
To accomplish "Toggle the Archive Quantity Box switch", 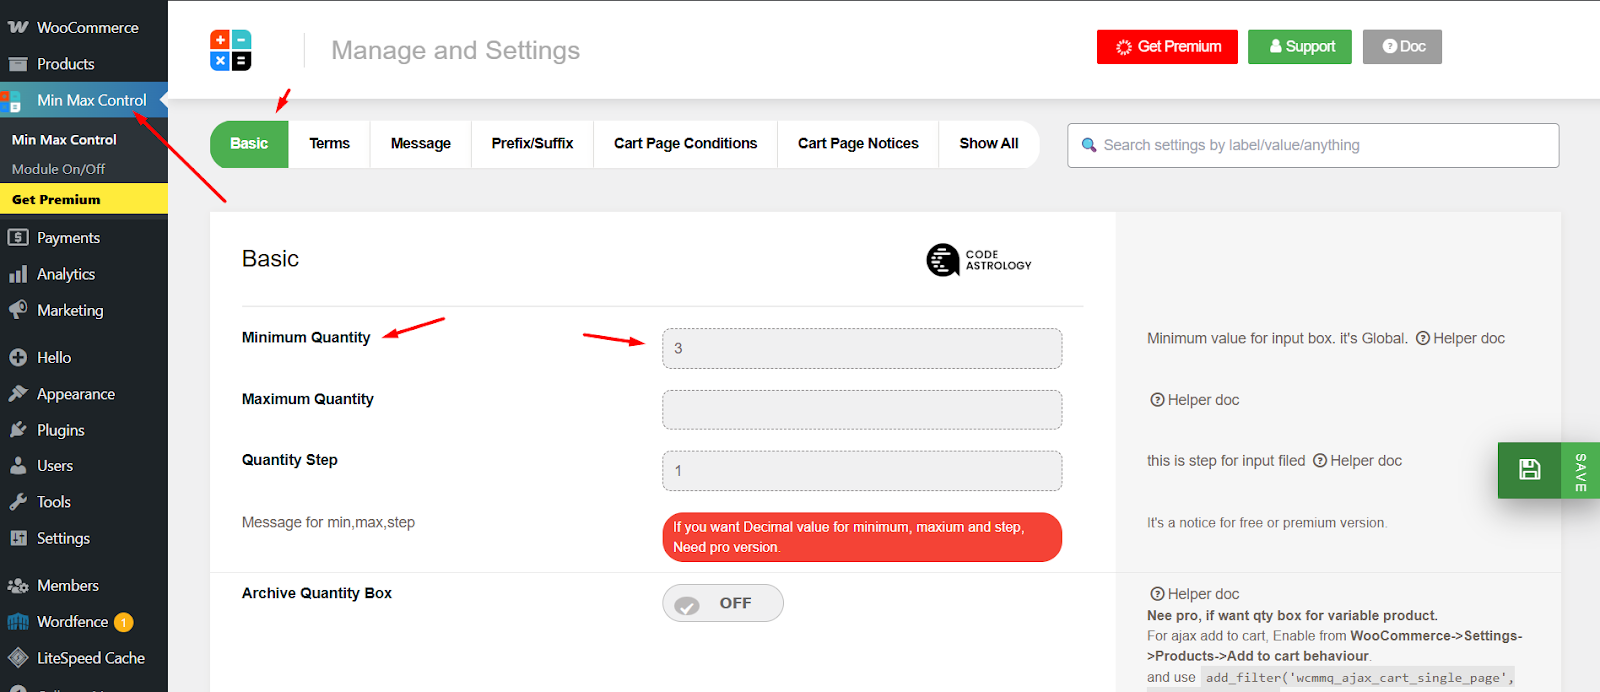I will 723,603.
